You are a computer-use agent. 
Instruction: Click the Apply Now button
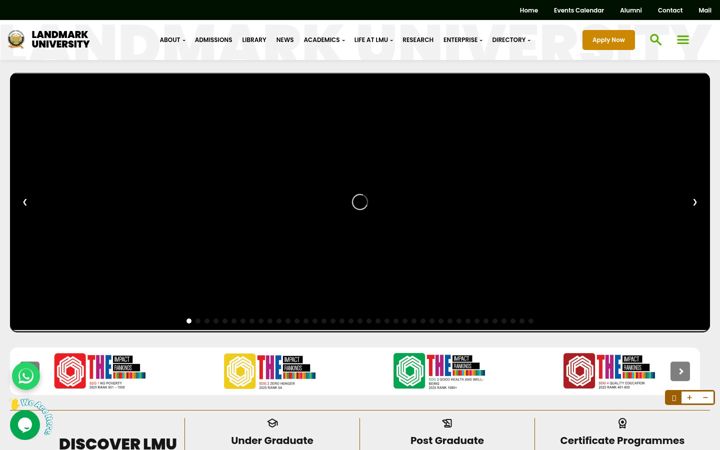click(x=608, y=40)
